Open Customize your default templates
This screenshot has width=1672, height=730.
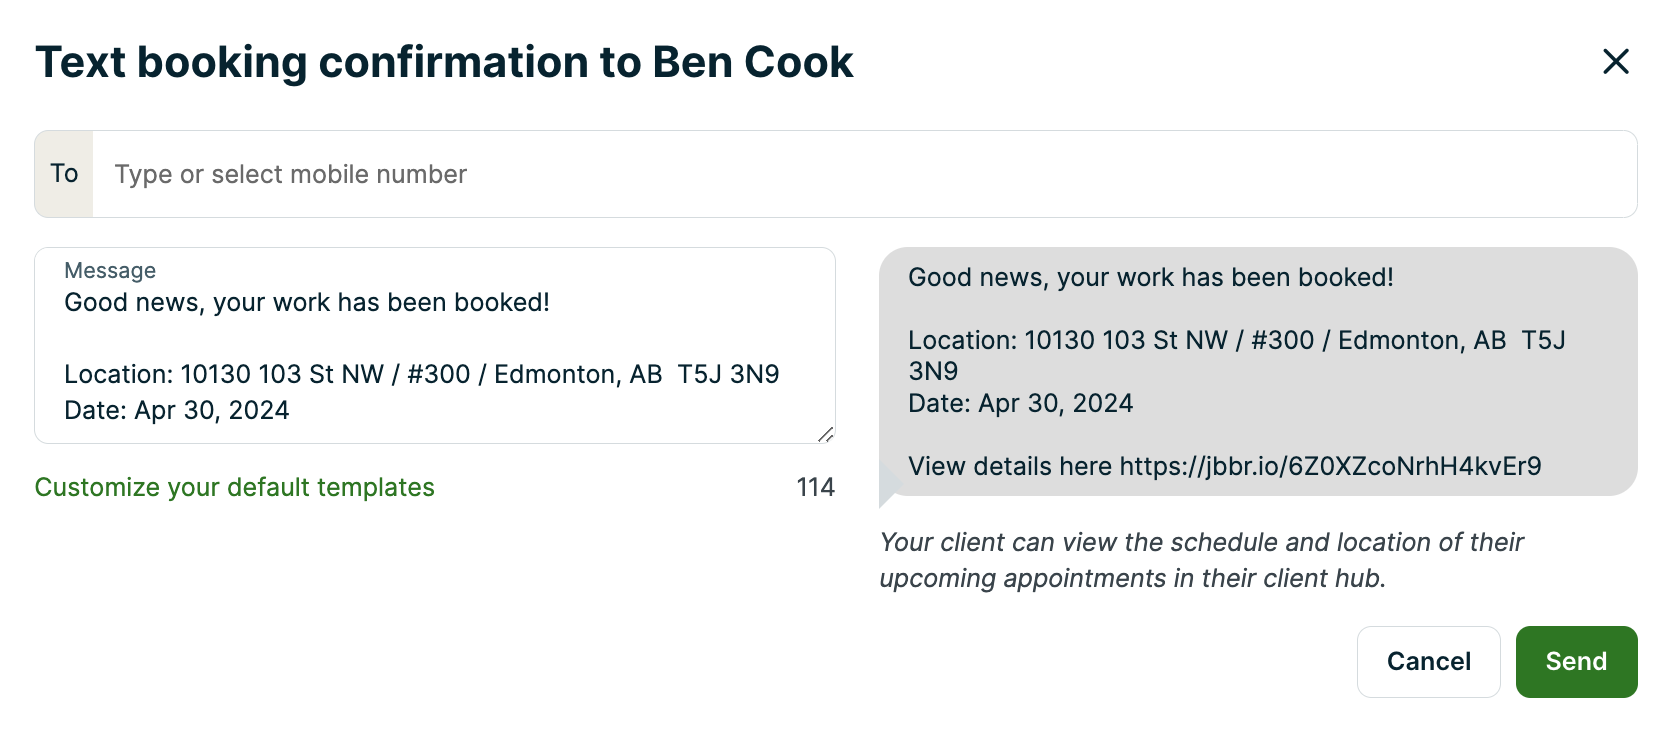[x=234, y=487]
